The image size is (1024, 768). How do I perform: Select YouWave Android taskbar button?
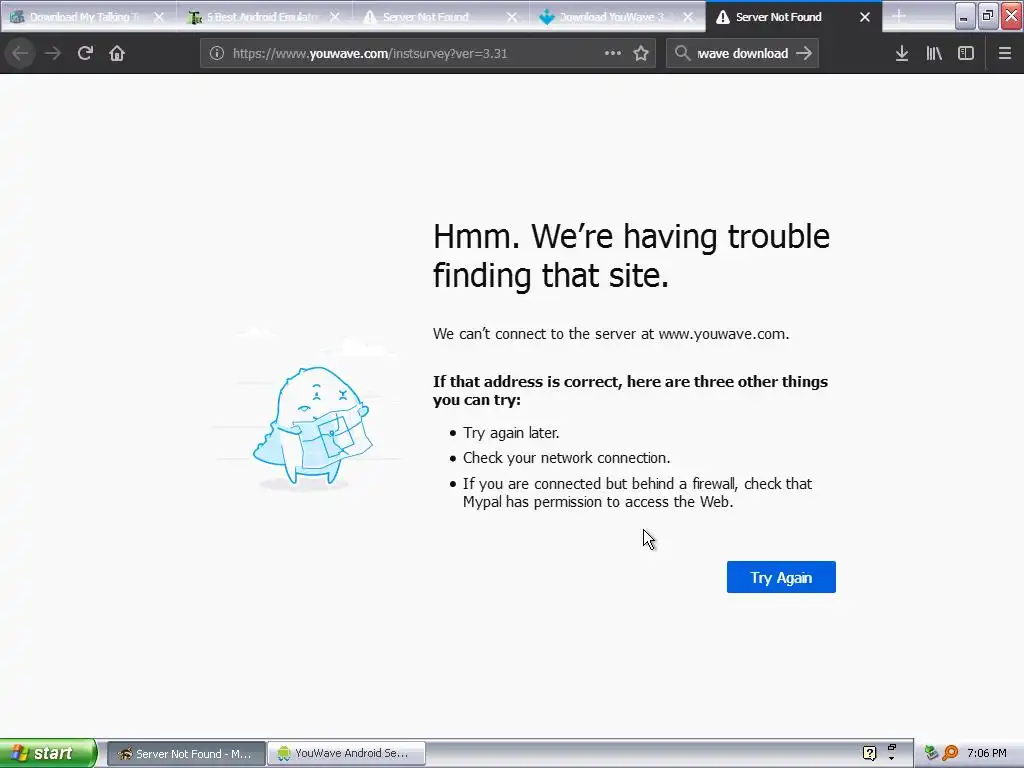click(x=347, y=754)
